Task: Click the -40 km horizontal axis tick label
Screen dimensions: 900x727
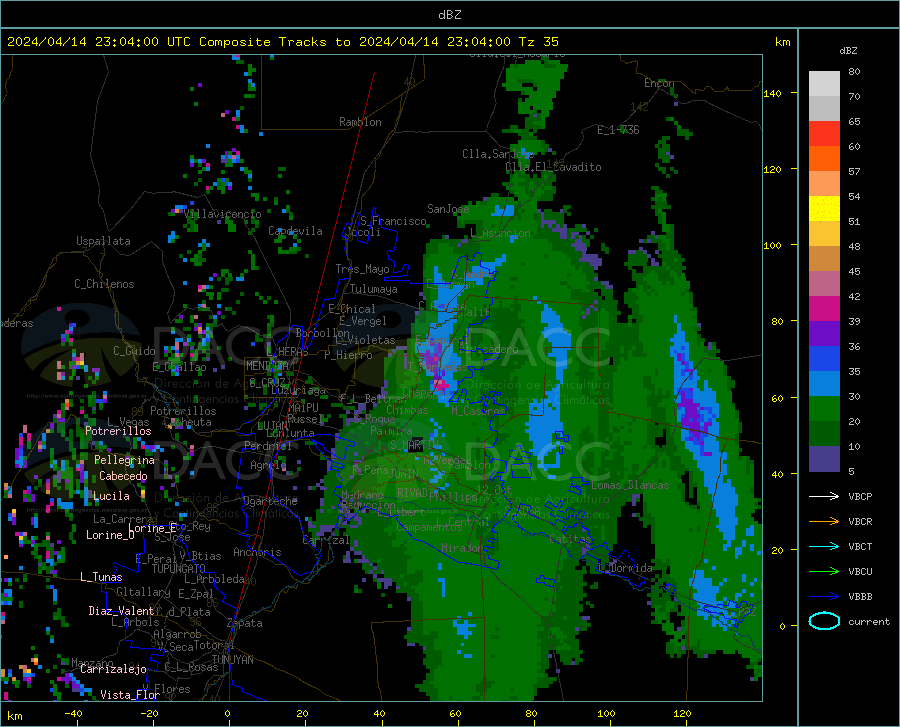Action: 73,713
